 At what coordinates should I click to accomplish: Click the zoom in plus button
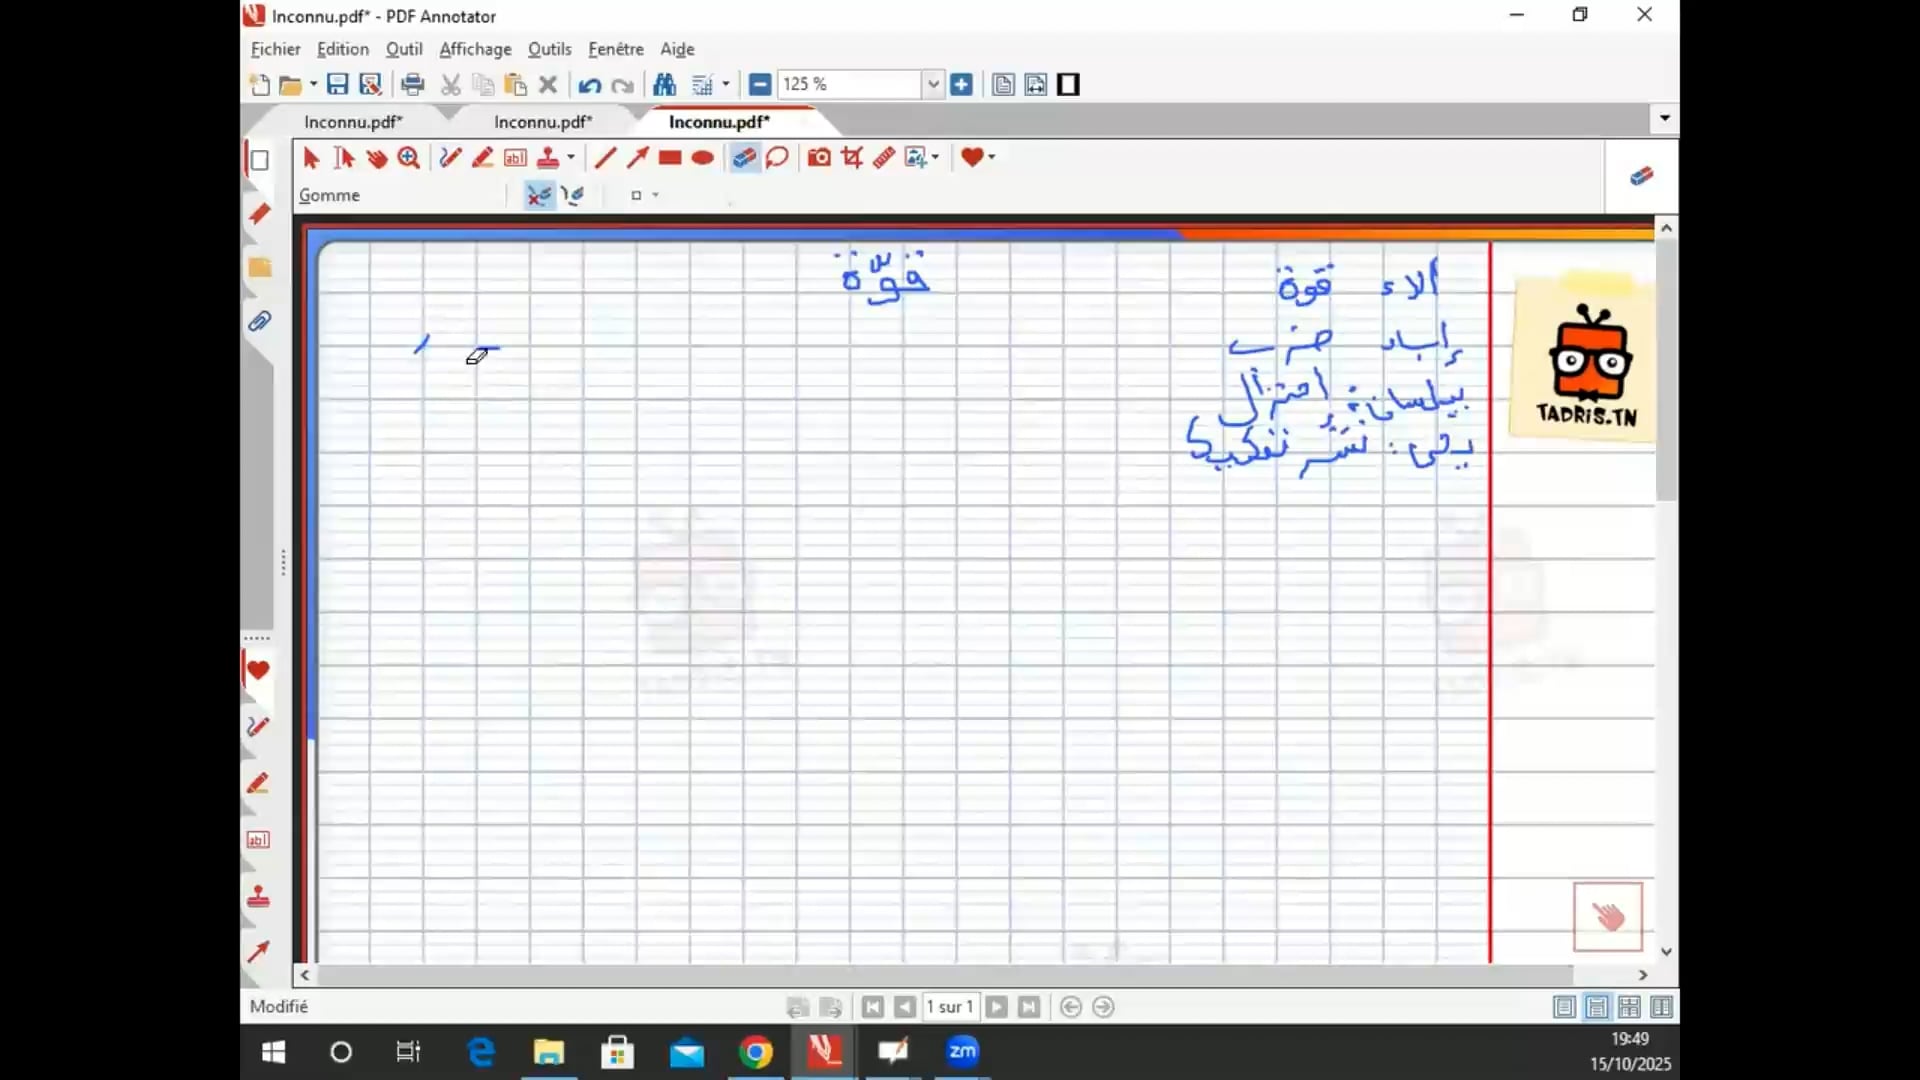(961, 84)
